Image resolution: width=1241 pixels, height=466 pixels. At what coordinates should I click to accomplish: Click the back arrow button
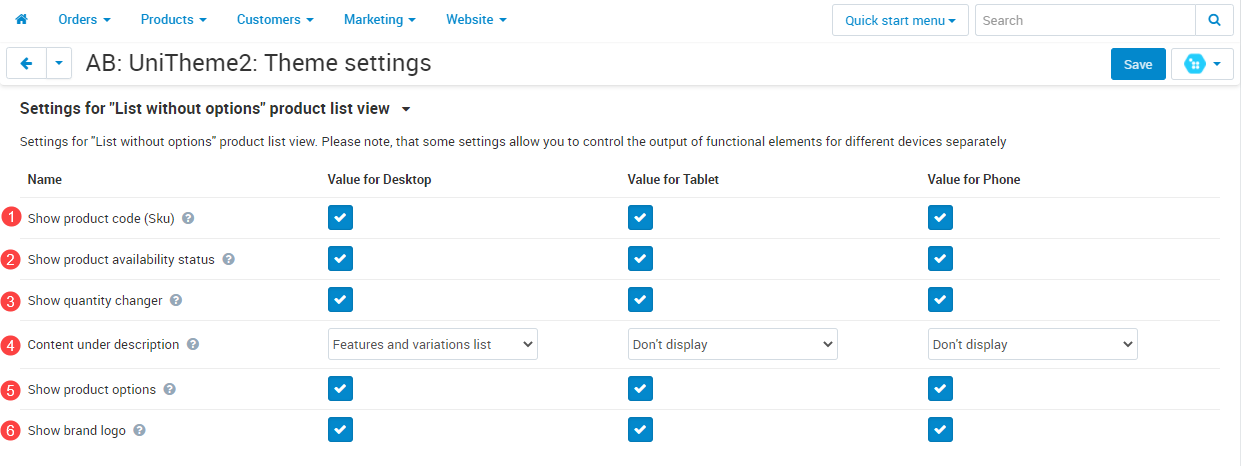[x=26, y=63]
